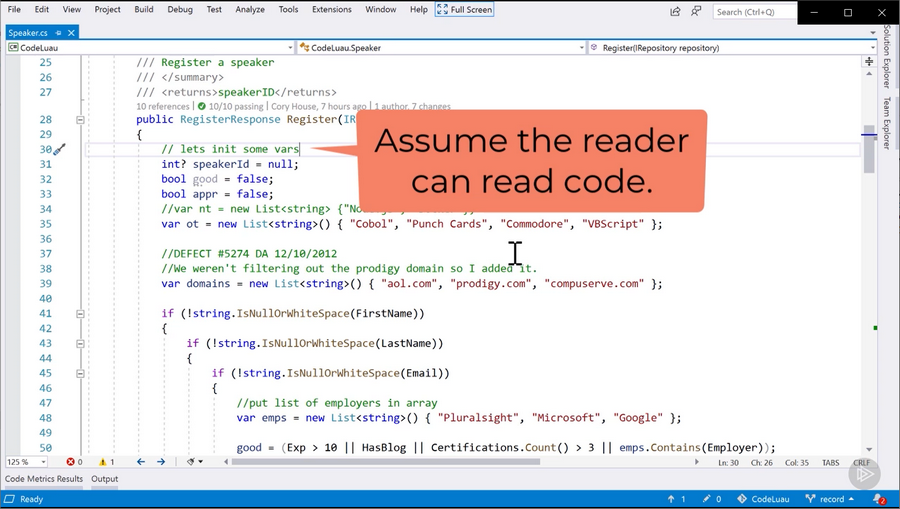Navigate forward with right arrow
900x509 pixels.
161,461
